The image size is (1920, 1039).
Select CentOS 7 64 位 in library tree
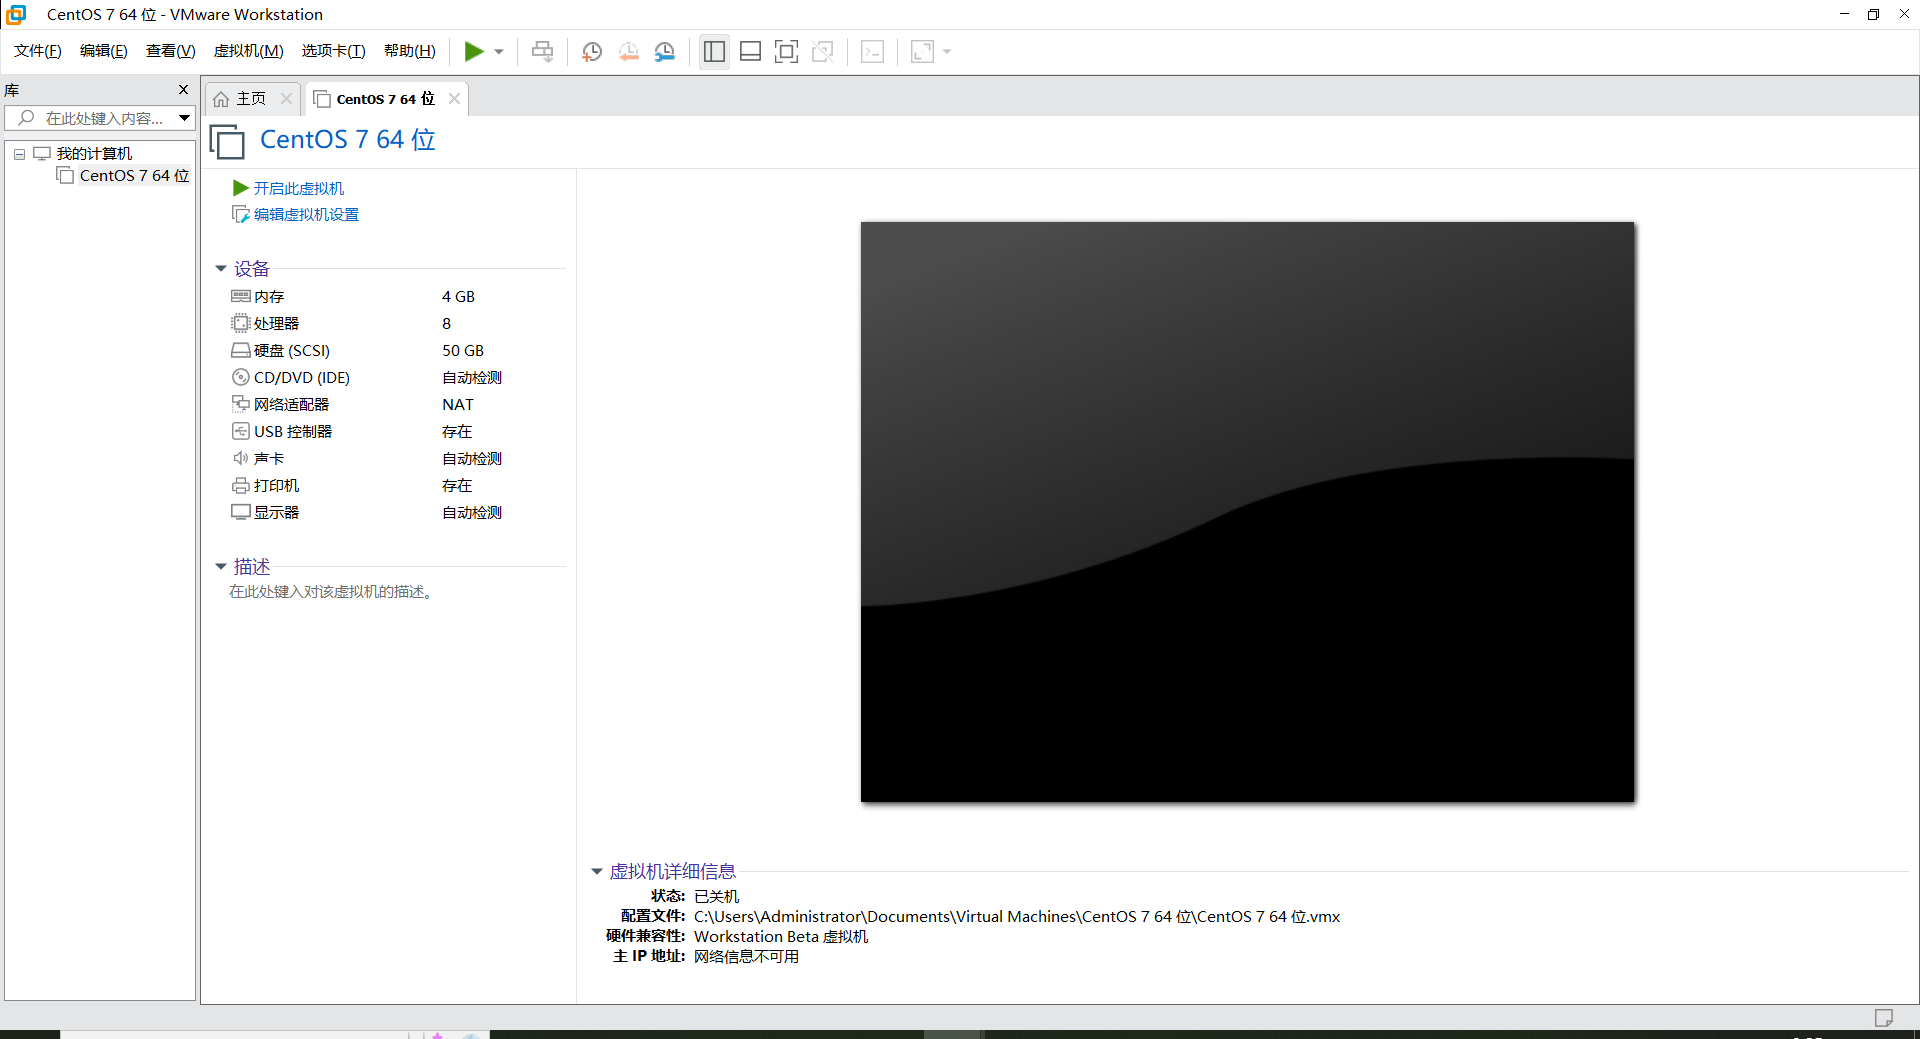(134, 176)
